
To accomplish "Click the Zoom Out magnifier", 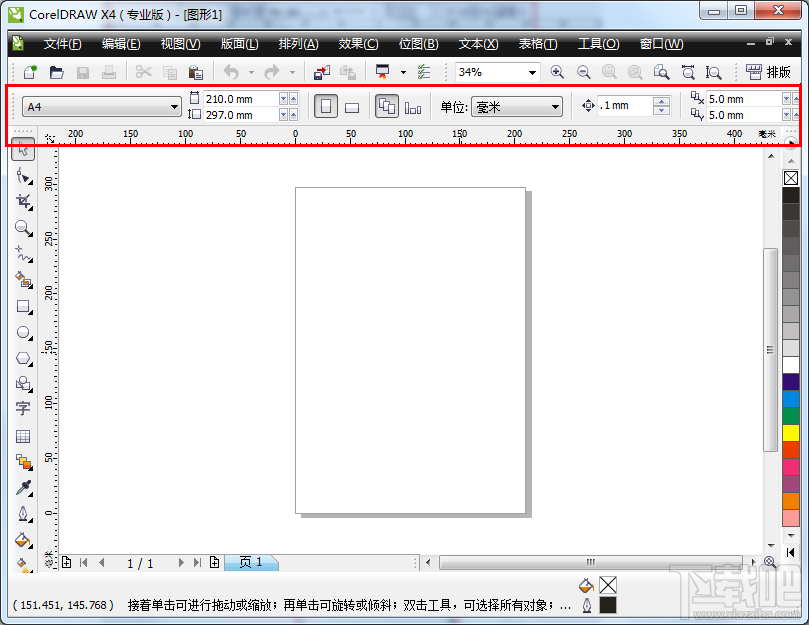I will coord(584,72).
